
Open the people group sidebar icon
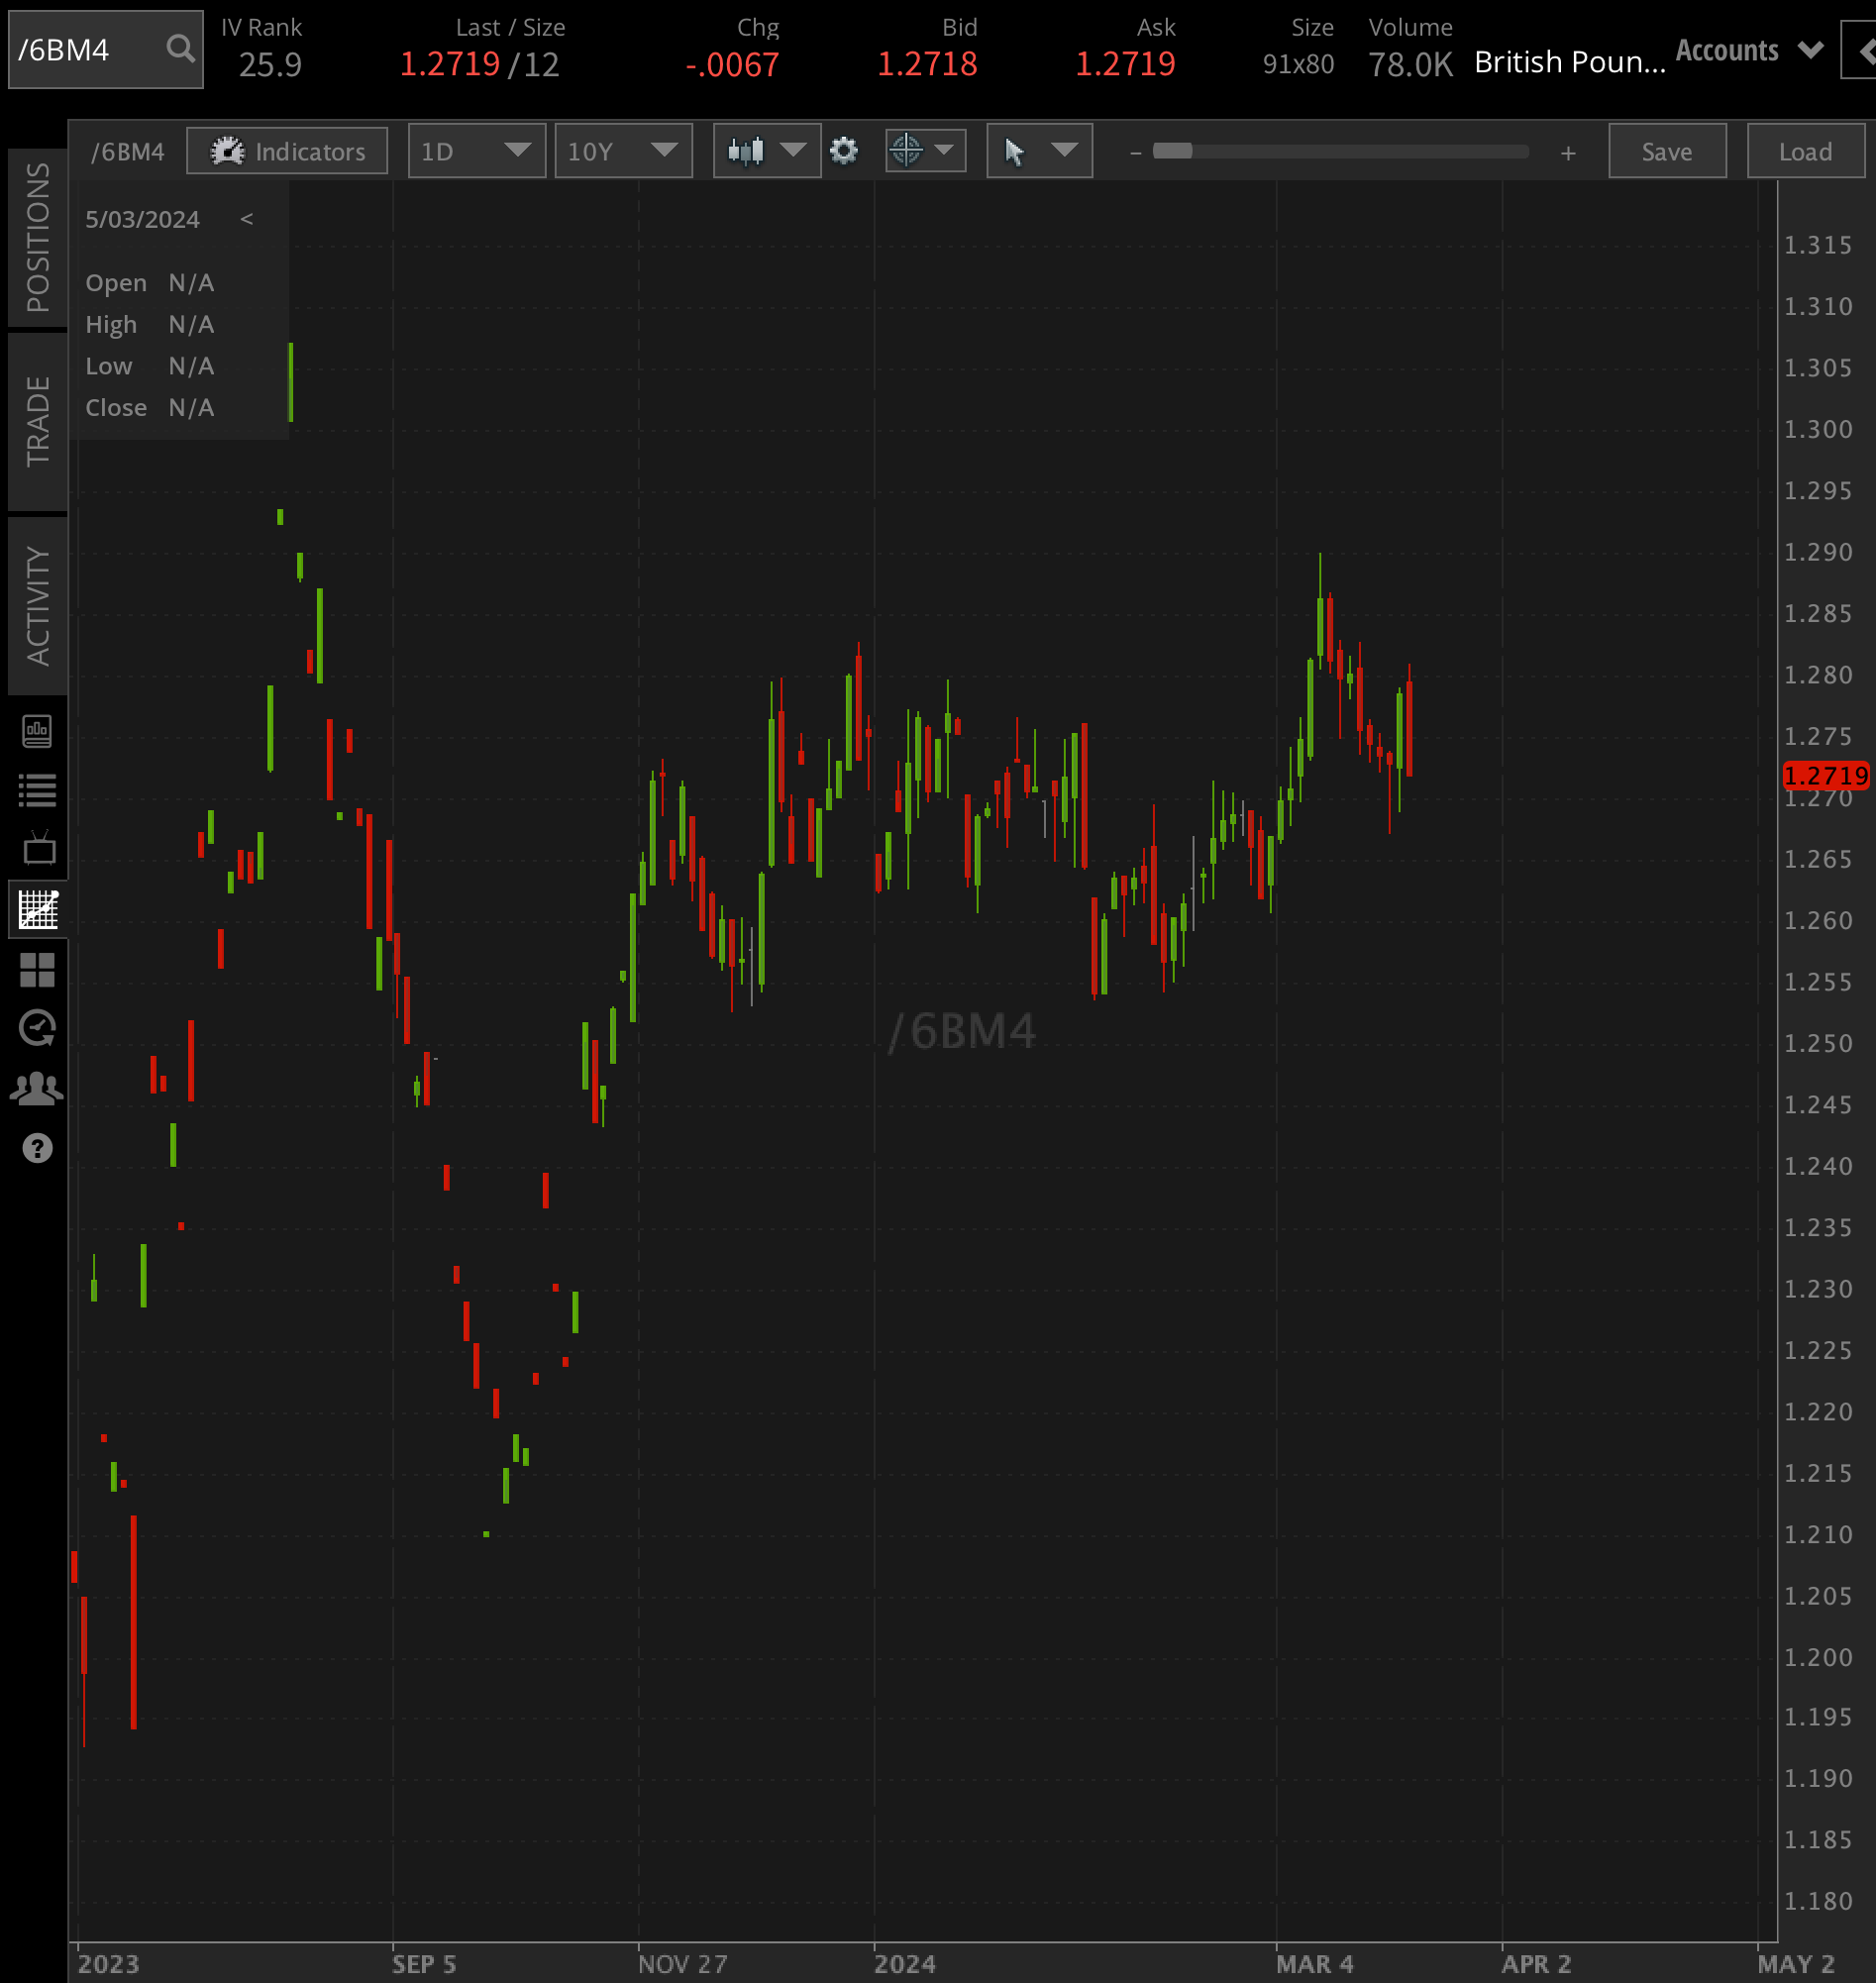[x=37, y=1088]
